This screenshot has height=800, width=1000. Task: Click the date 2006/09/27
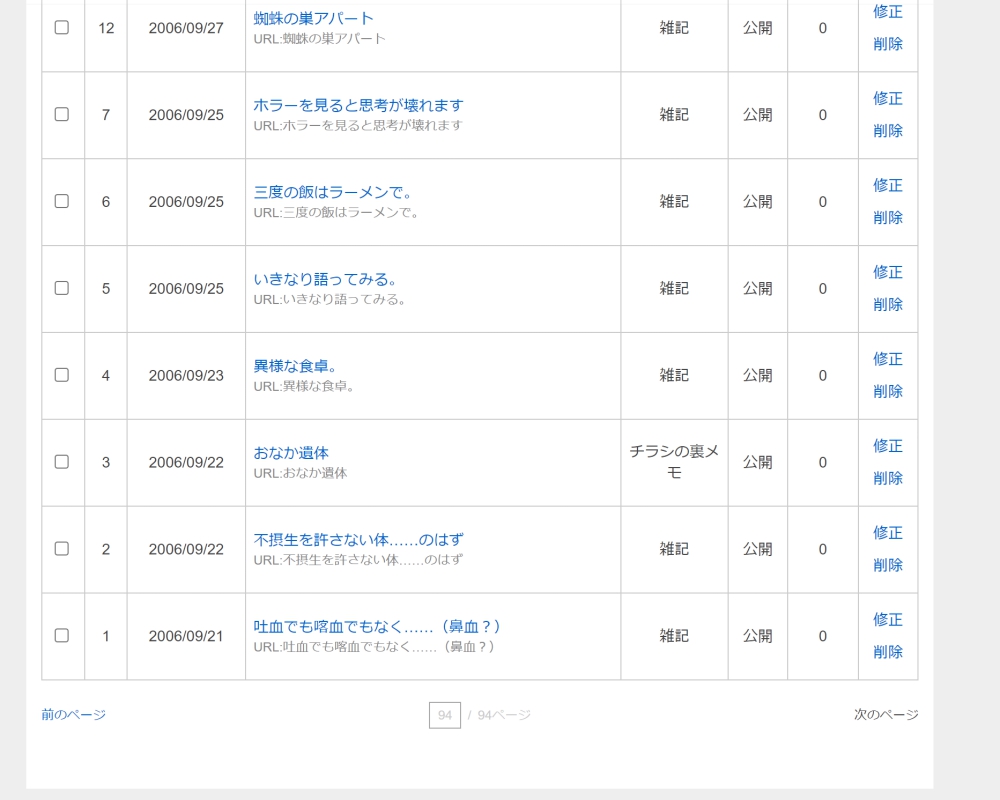186,28
